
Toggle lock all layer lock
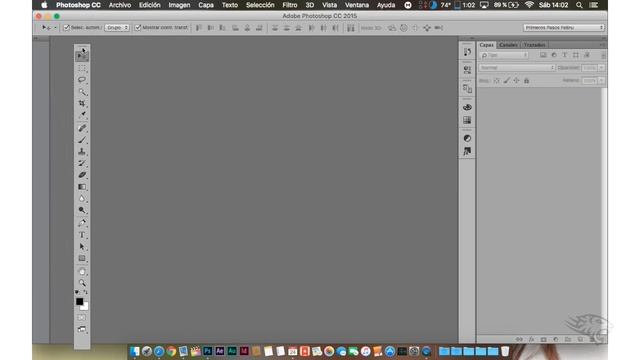(527, 81)
